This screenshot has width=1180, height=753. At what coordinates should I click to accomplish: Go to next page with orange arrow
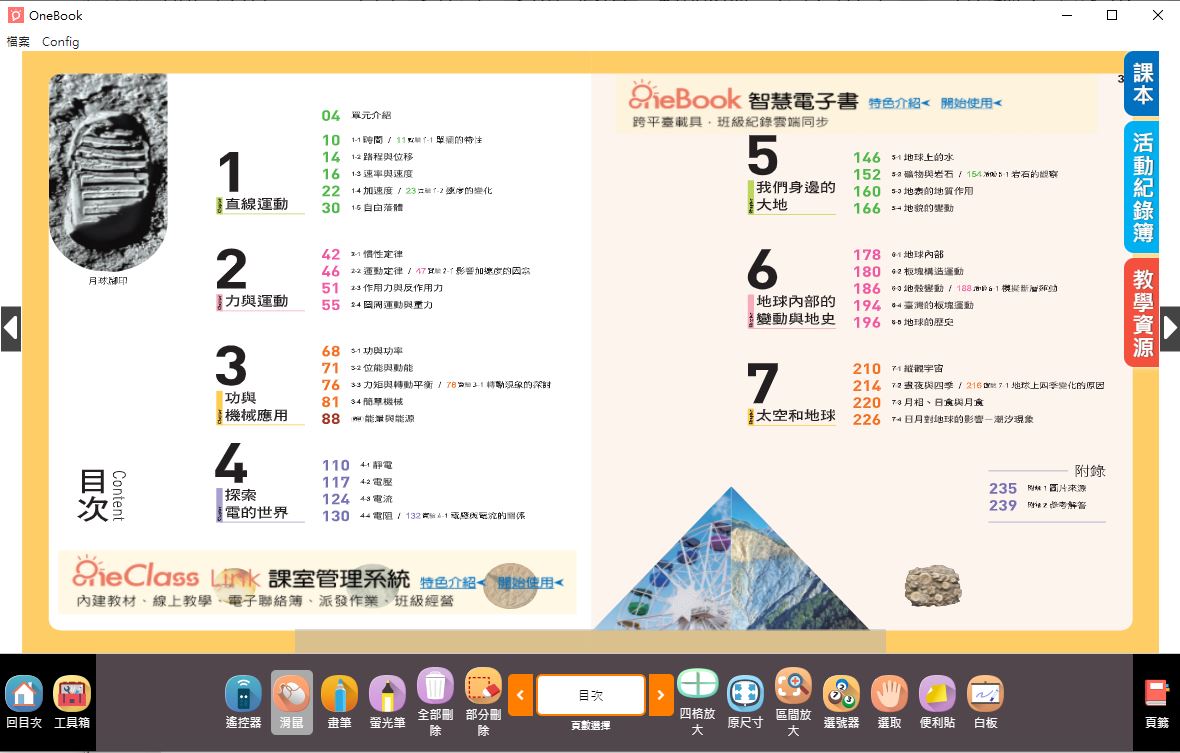coord(661,695)
